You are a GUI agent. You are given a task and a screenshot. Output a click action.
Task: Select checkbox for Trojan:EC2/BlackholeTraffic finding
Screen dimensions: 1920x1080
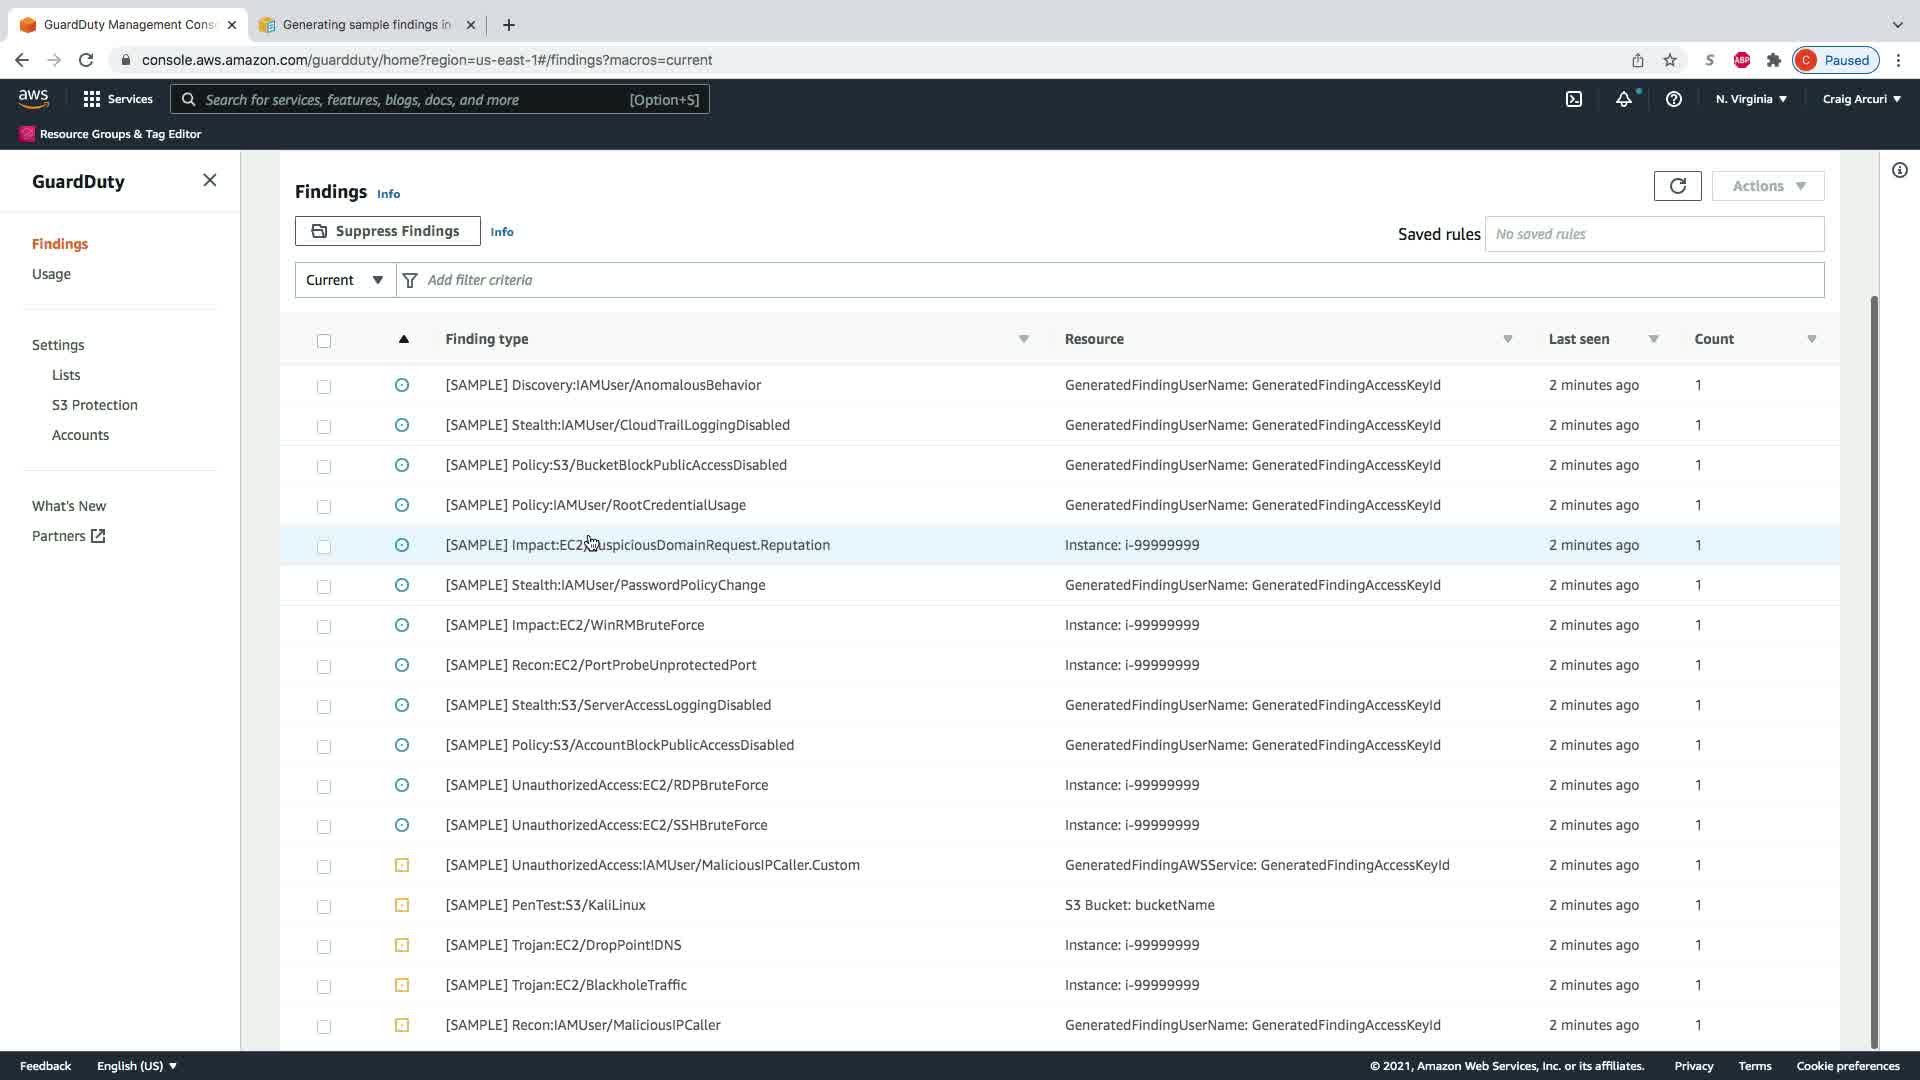click(324, 986)
